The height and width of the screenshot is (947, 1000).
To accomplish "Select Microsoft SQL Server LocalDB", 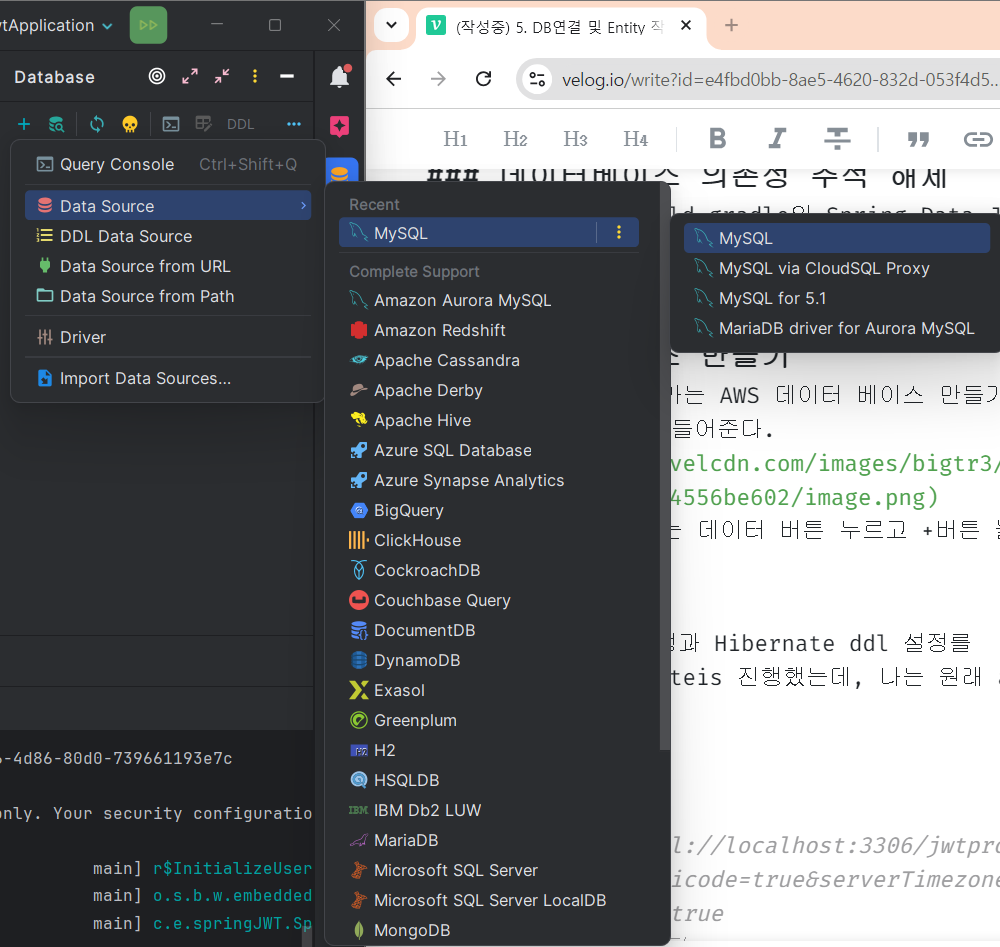I will (489, 900).
